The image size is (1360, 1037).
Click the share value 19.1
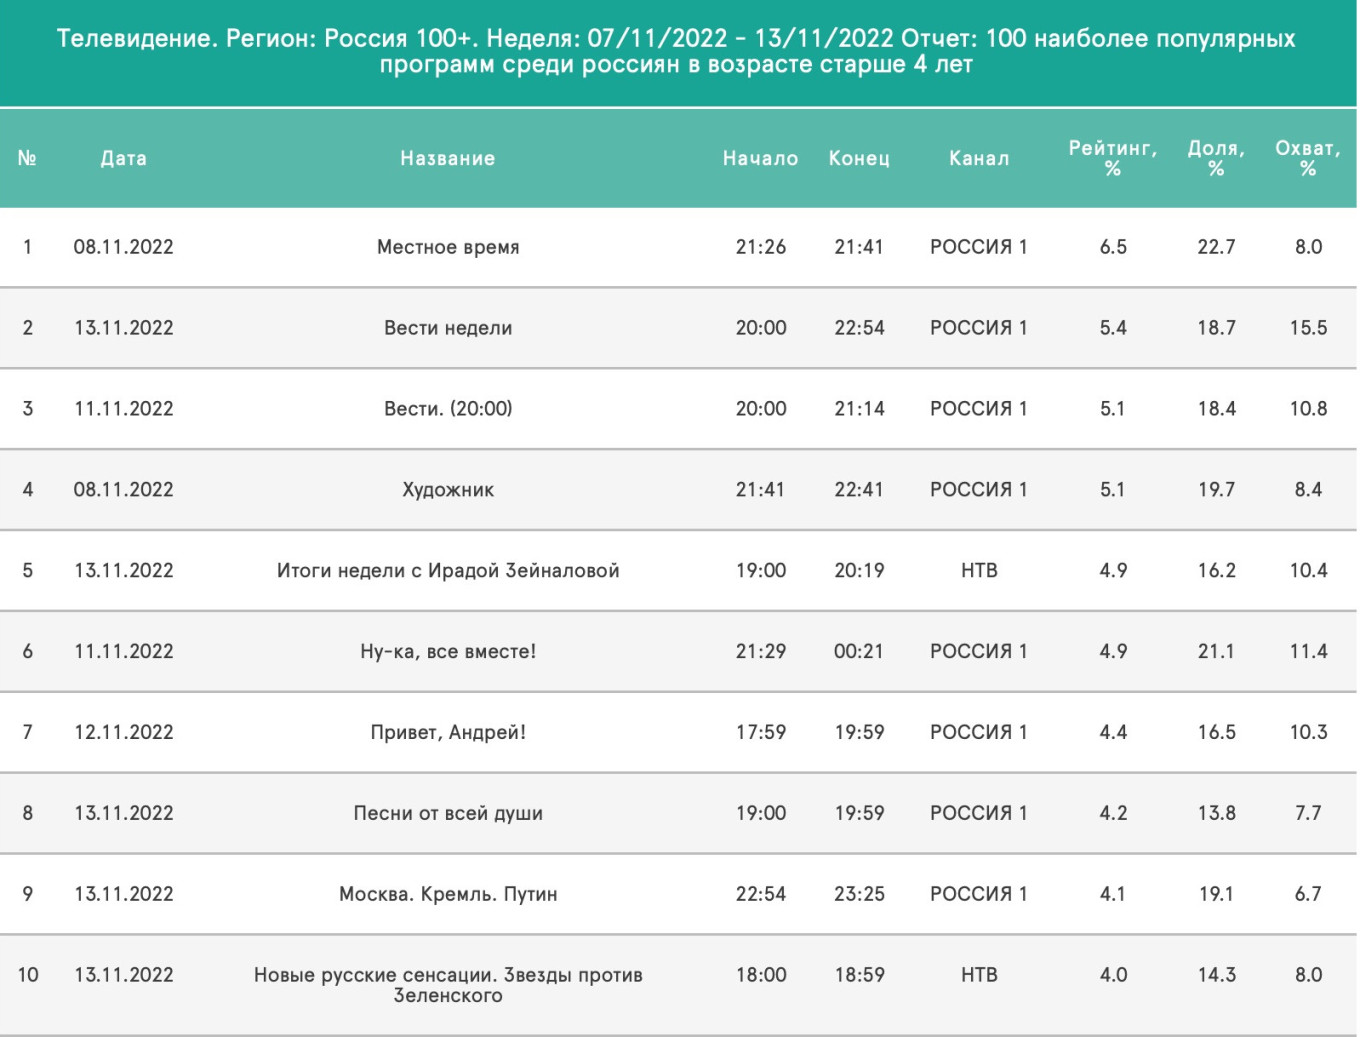[1216, 894]
